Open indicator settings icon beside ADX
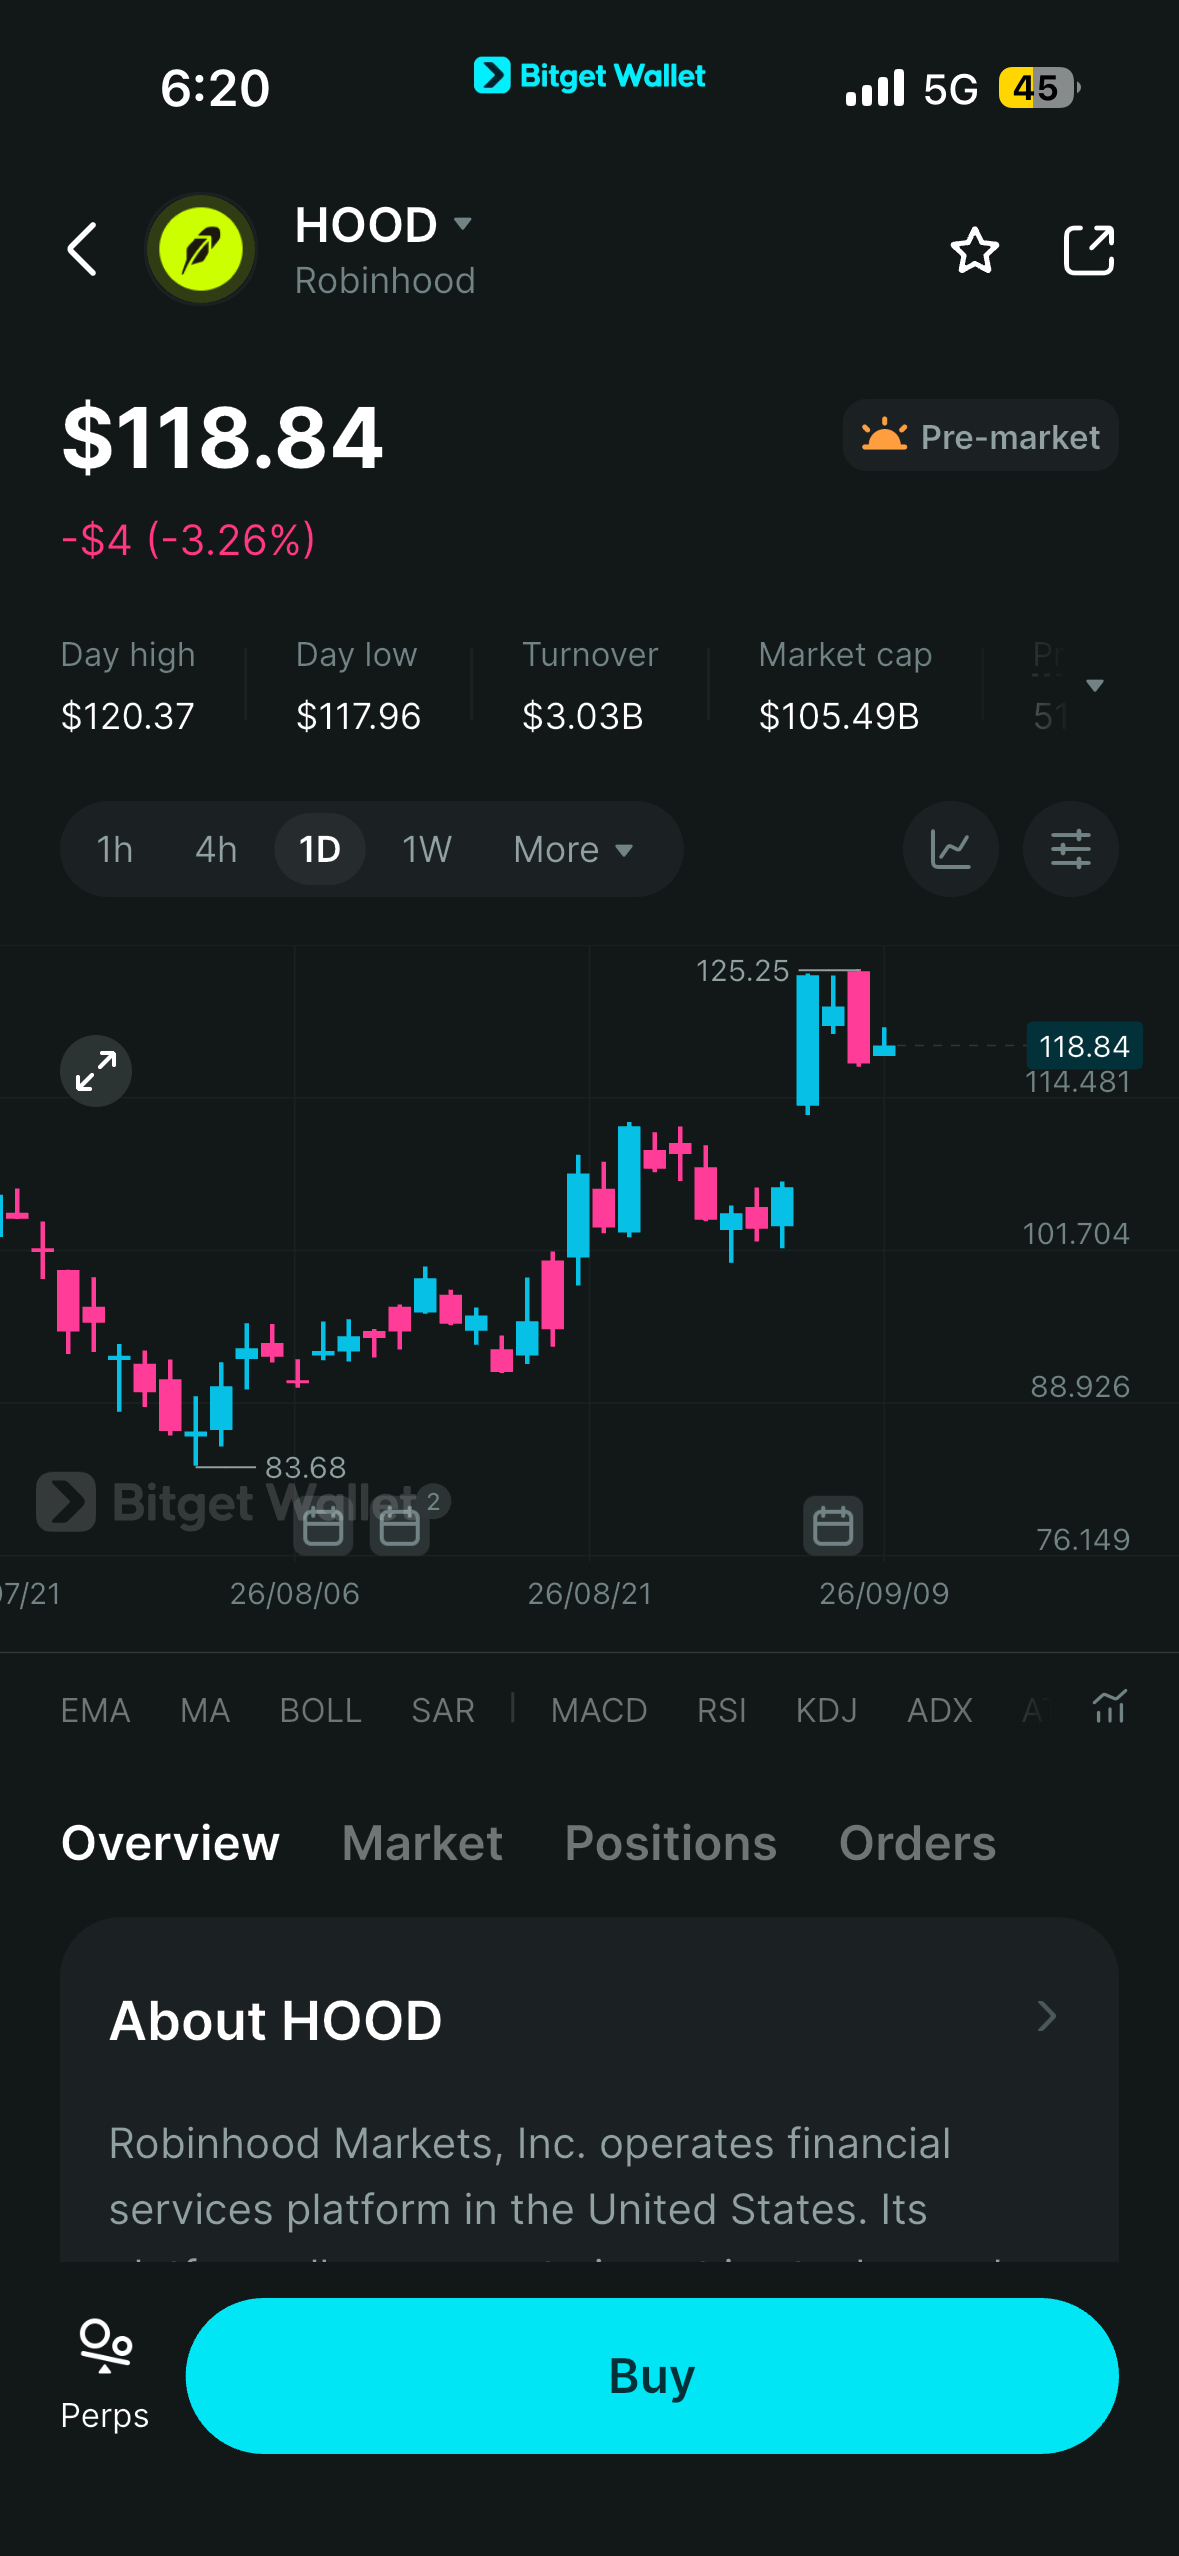Viewport: 1179px width, 2556px height. click(x=1110, y=1708)
